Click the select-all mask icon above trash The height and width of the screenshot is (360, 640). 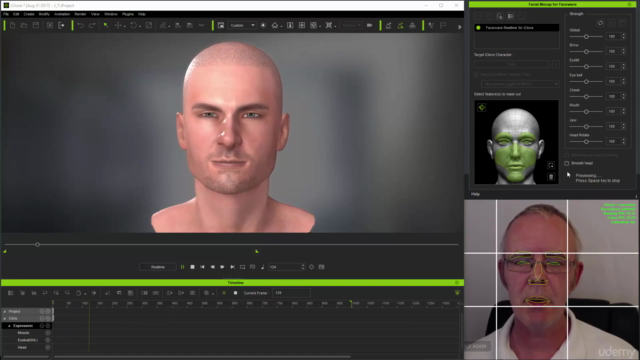(x=551, y=165)
